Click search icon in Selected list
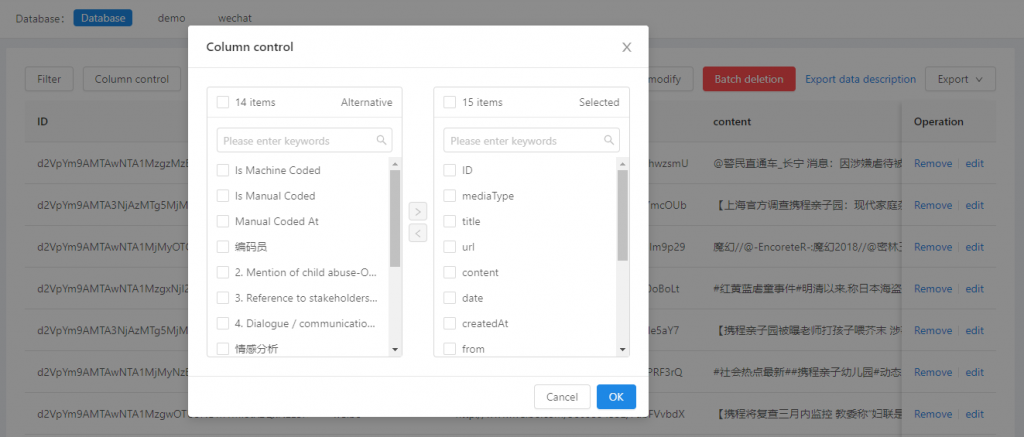 tap(608, 141)
